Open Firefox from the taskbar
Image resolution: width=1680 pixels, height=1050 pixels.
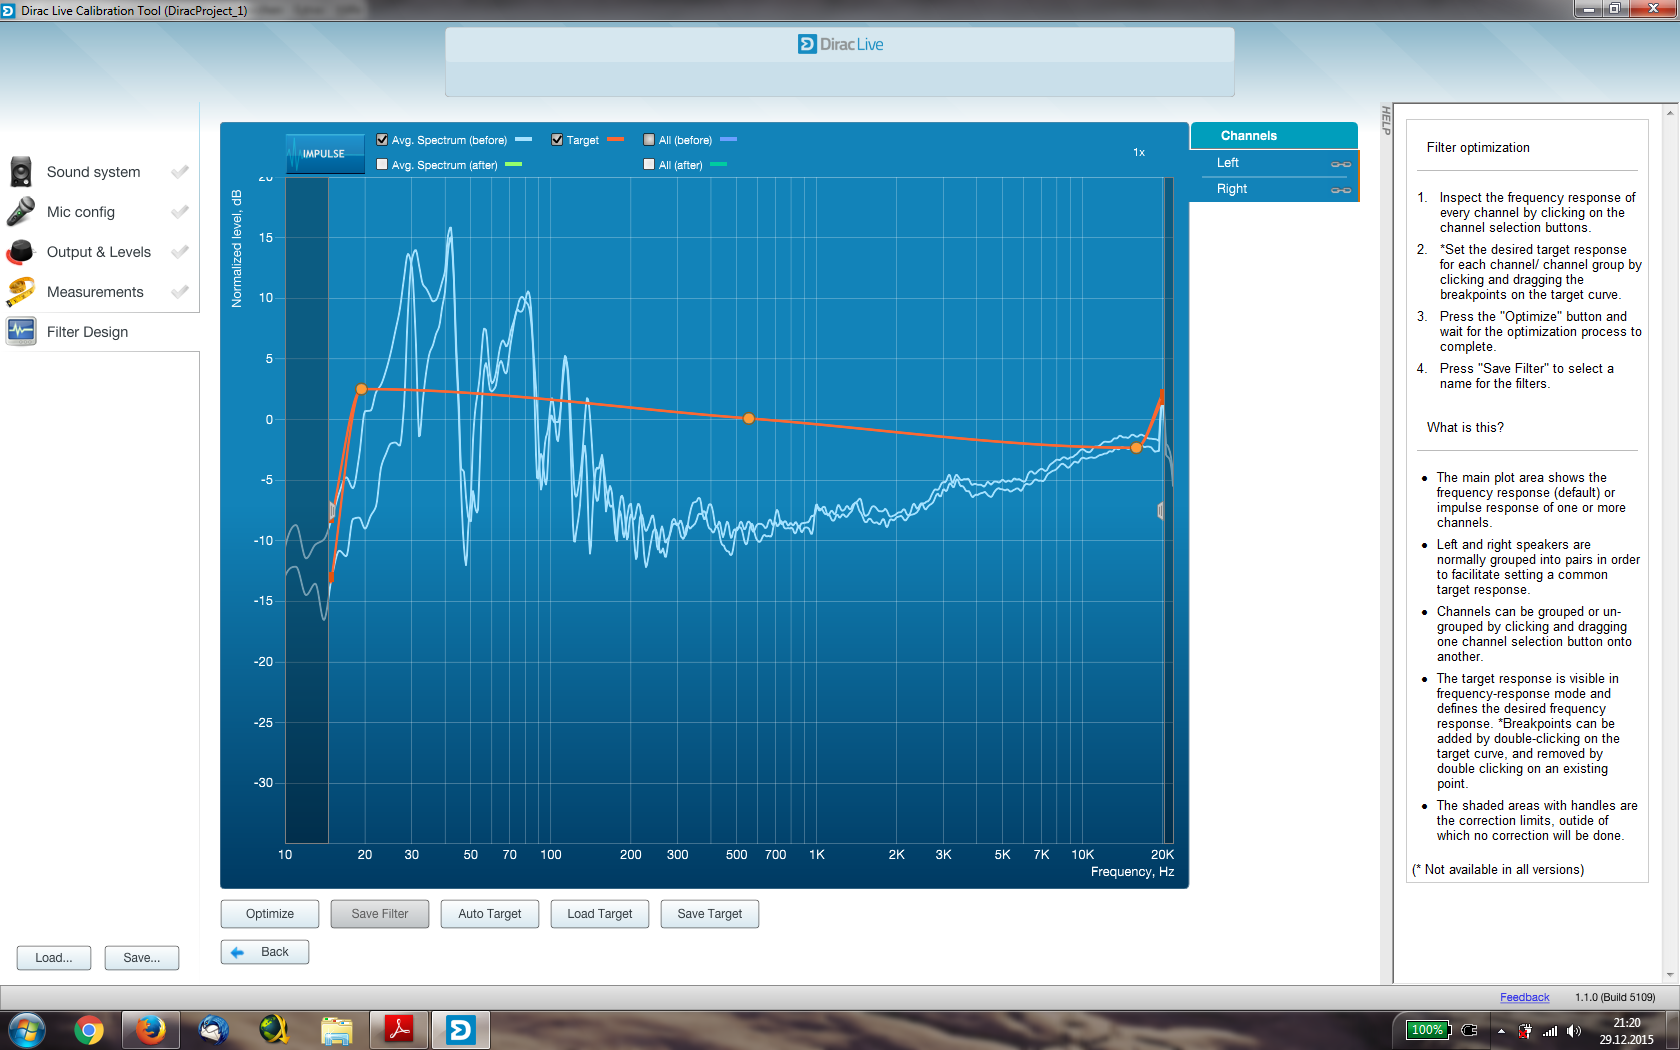[151, 1029]
